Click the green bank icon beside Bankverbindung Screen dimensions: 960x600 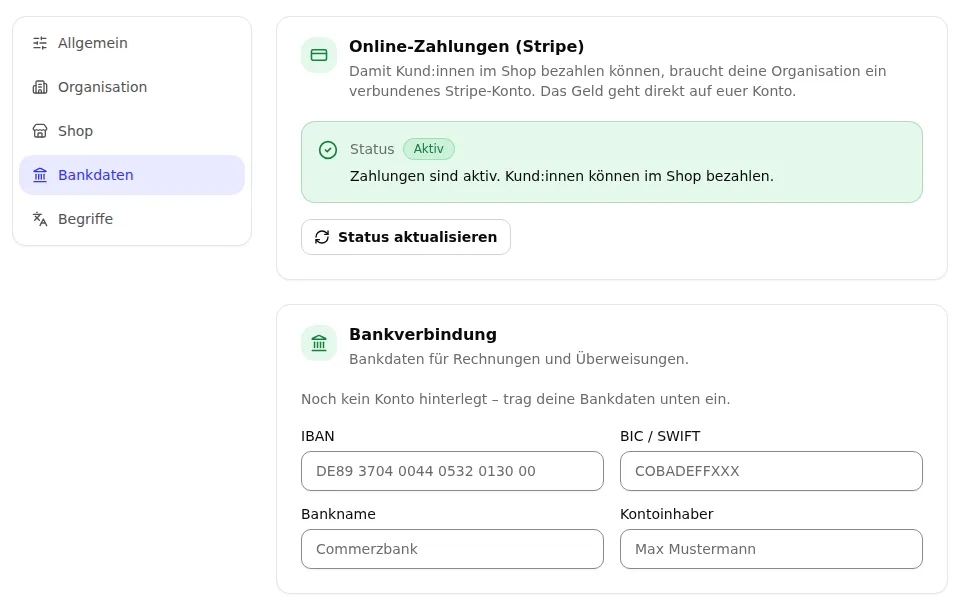tap(319, 343)
